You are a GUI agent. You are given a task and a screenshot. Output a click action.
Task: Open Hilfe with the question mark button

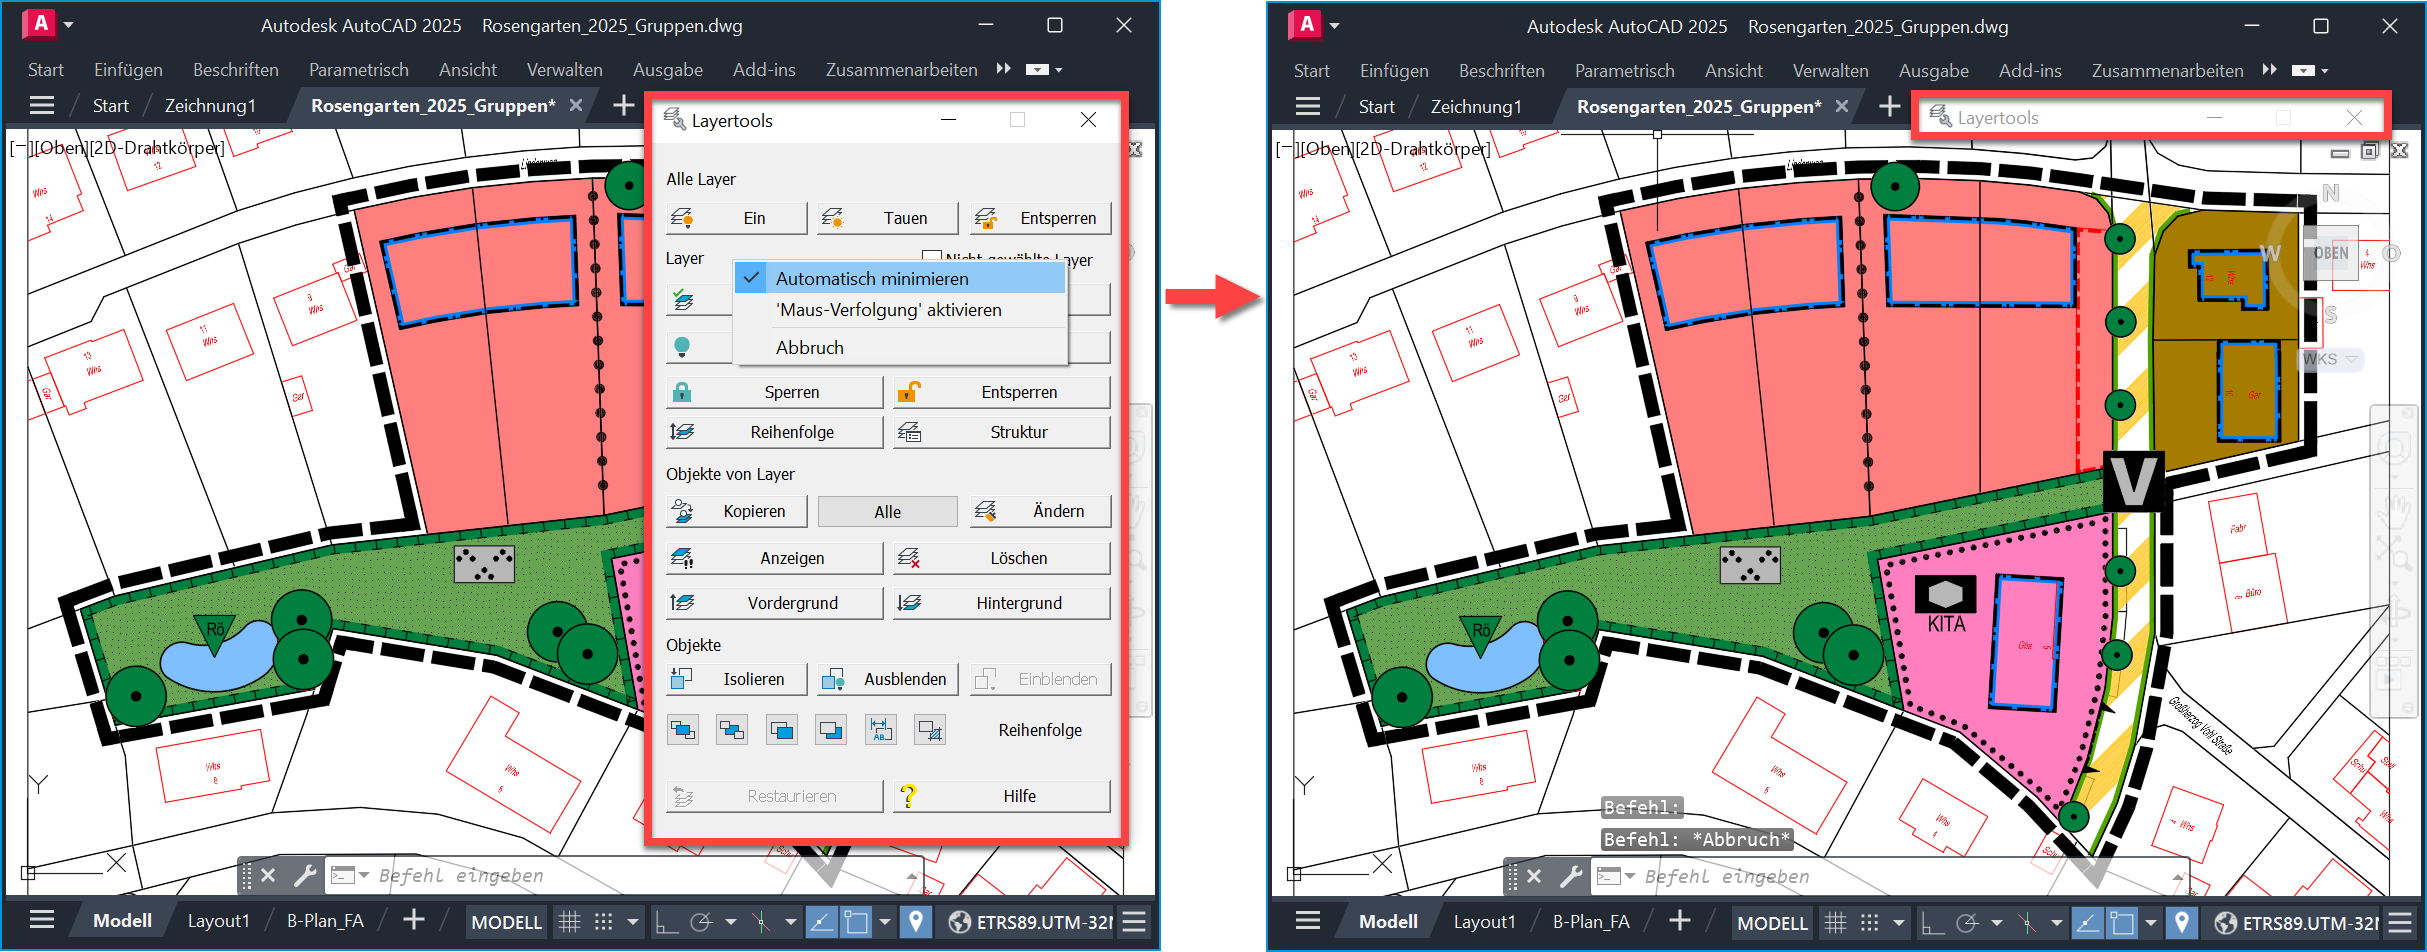1001,796
